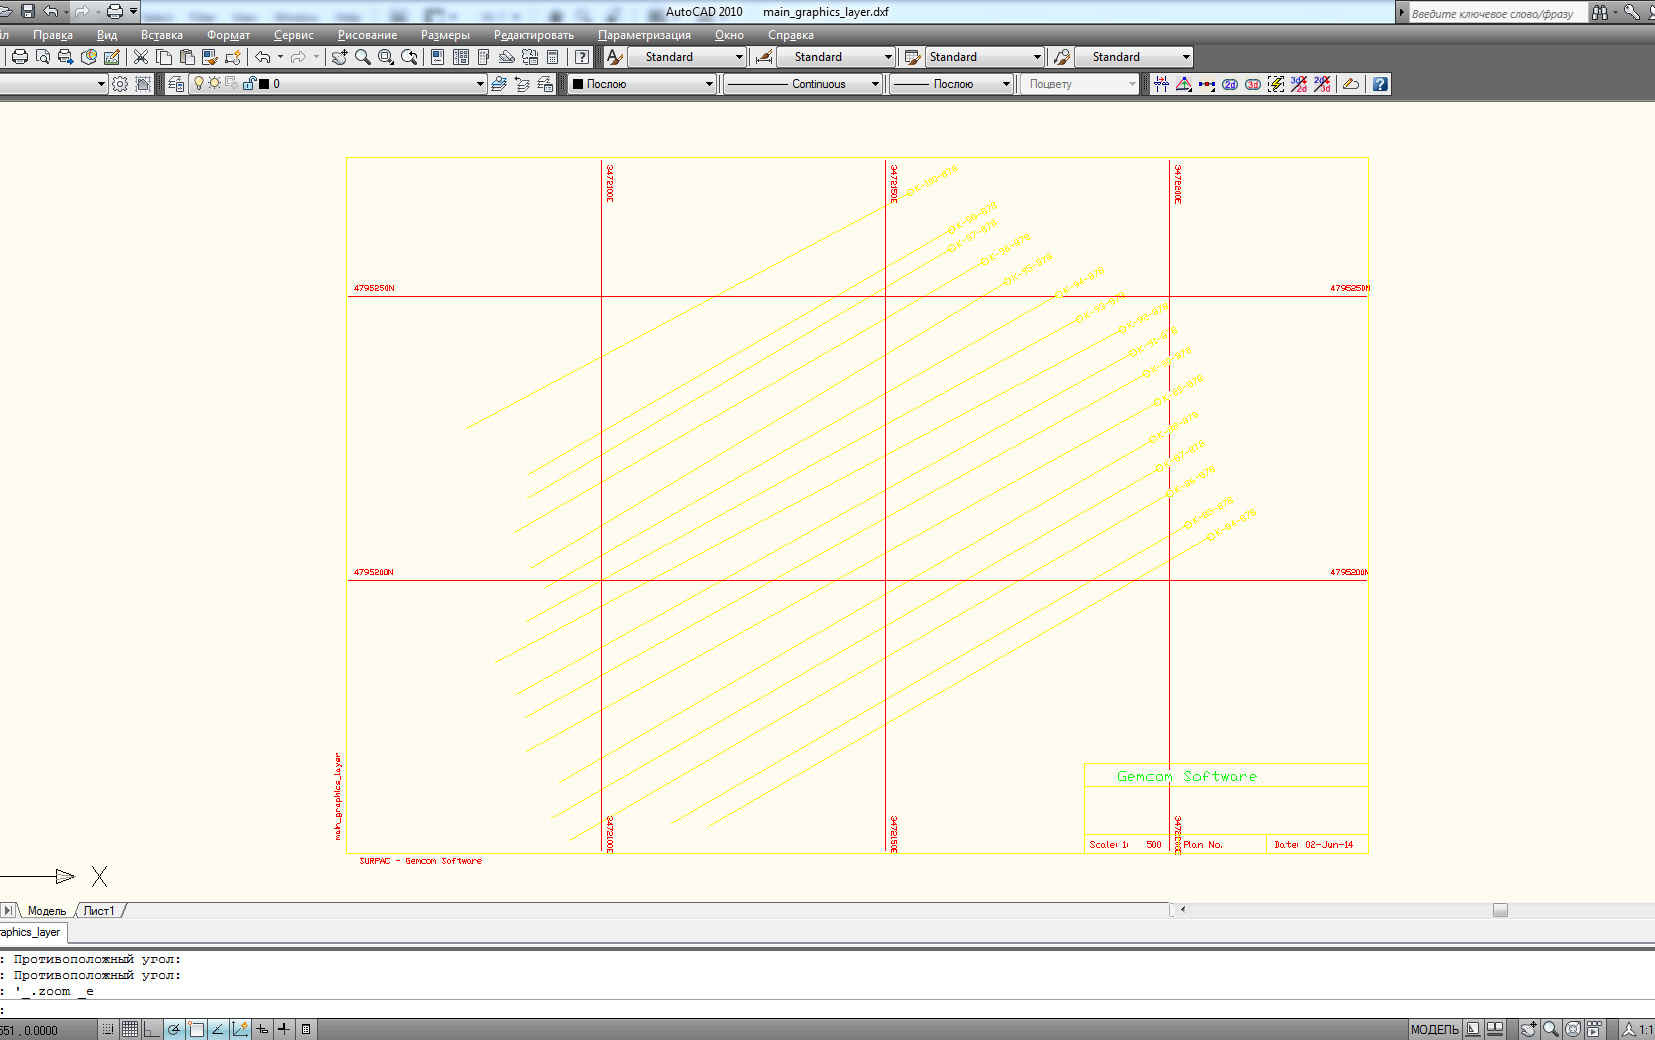Toggle Polar Tracking in status bar
The image size is (1655, 1040).
(x=174, y=1029)
